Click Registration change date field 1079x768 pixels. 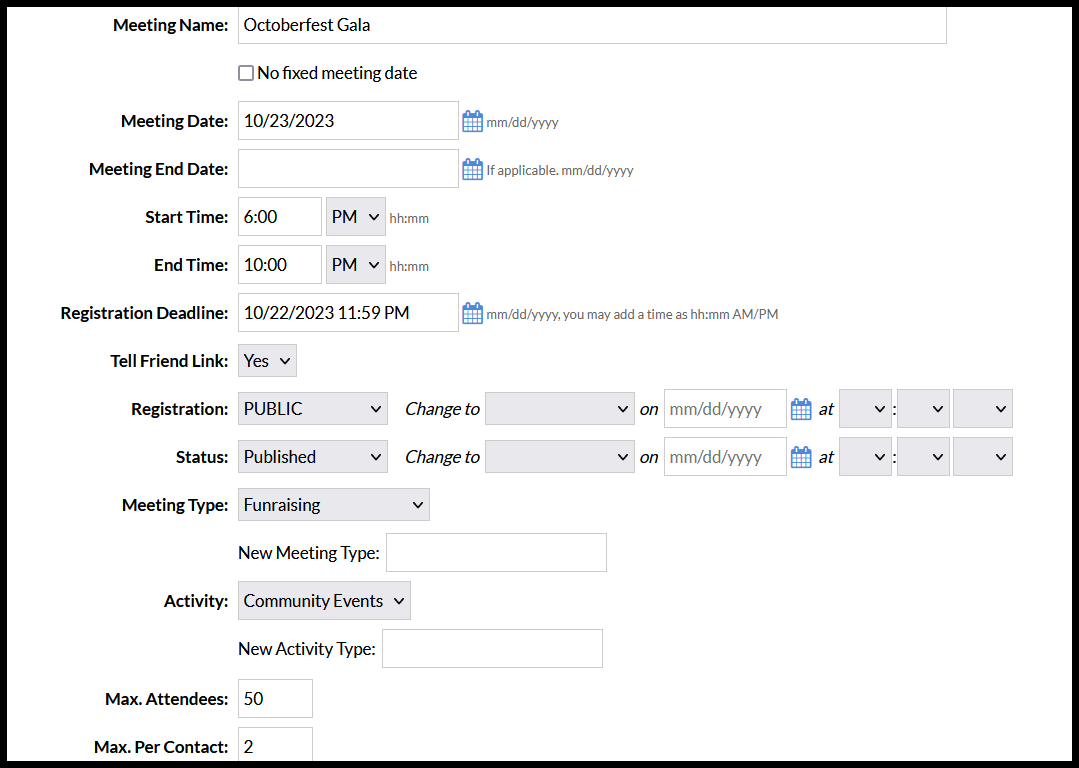point(725,409)
